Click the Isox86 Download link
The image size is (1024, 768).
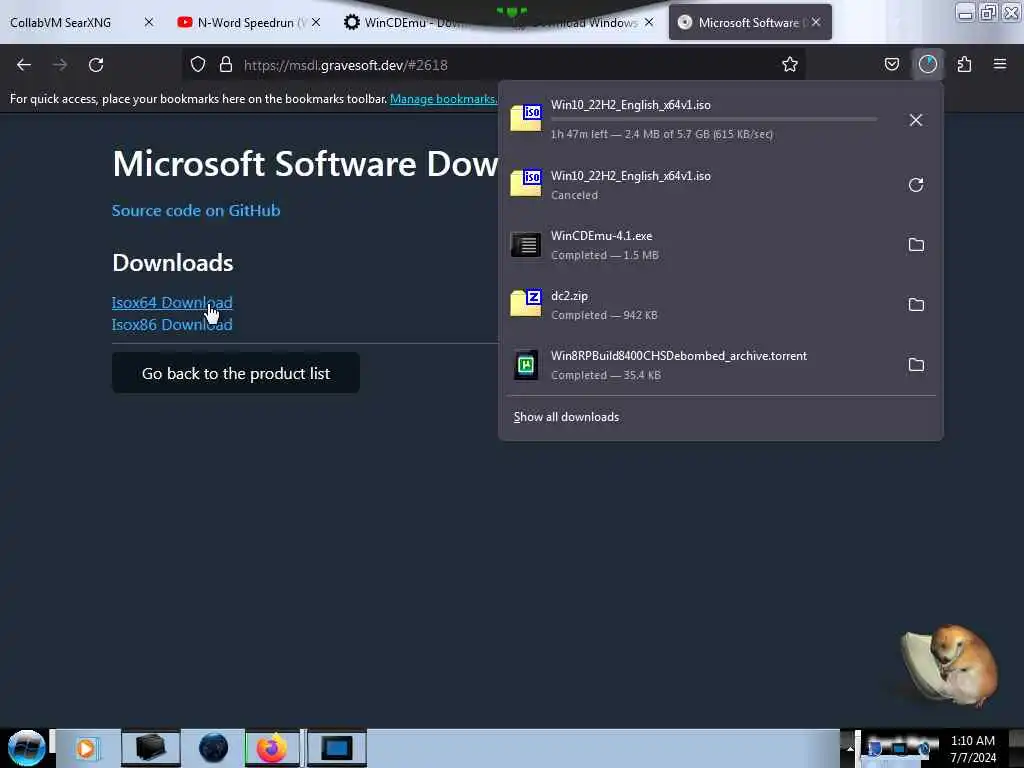pyautogui.click(x=172, y=325)
